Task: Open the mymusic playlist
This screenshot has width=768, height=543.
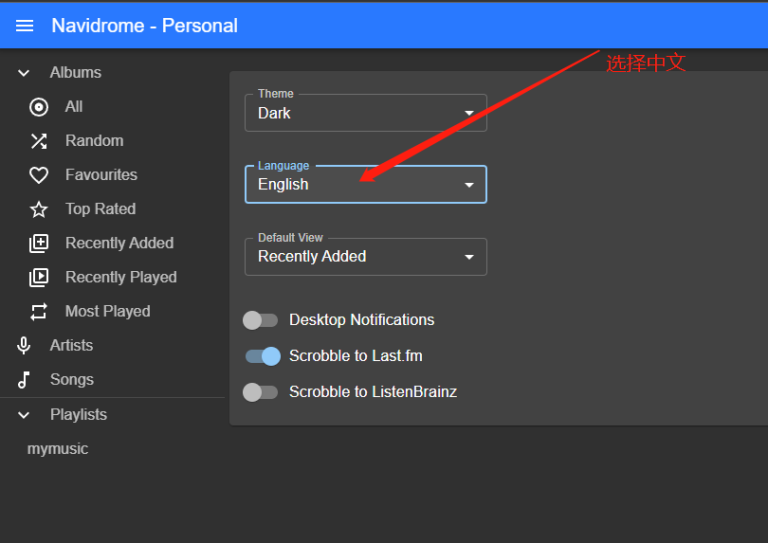Action: [58, 449]
